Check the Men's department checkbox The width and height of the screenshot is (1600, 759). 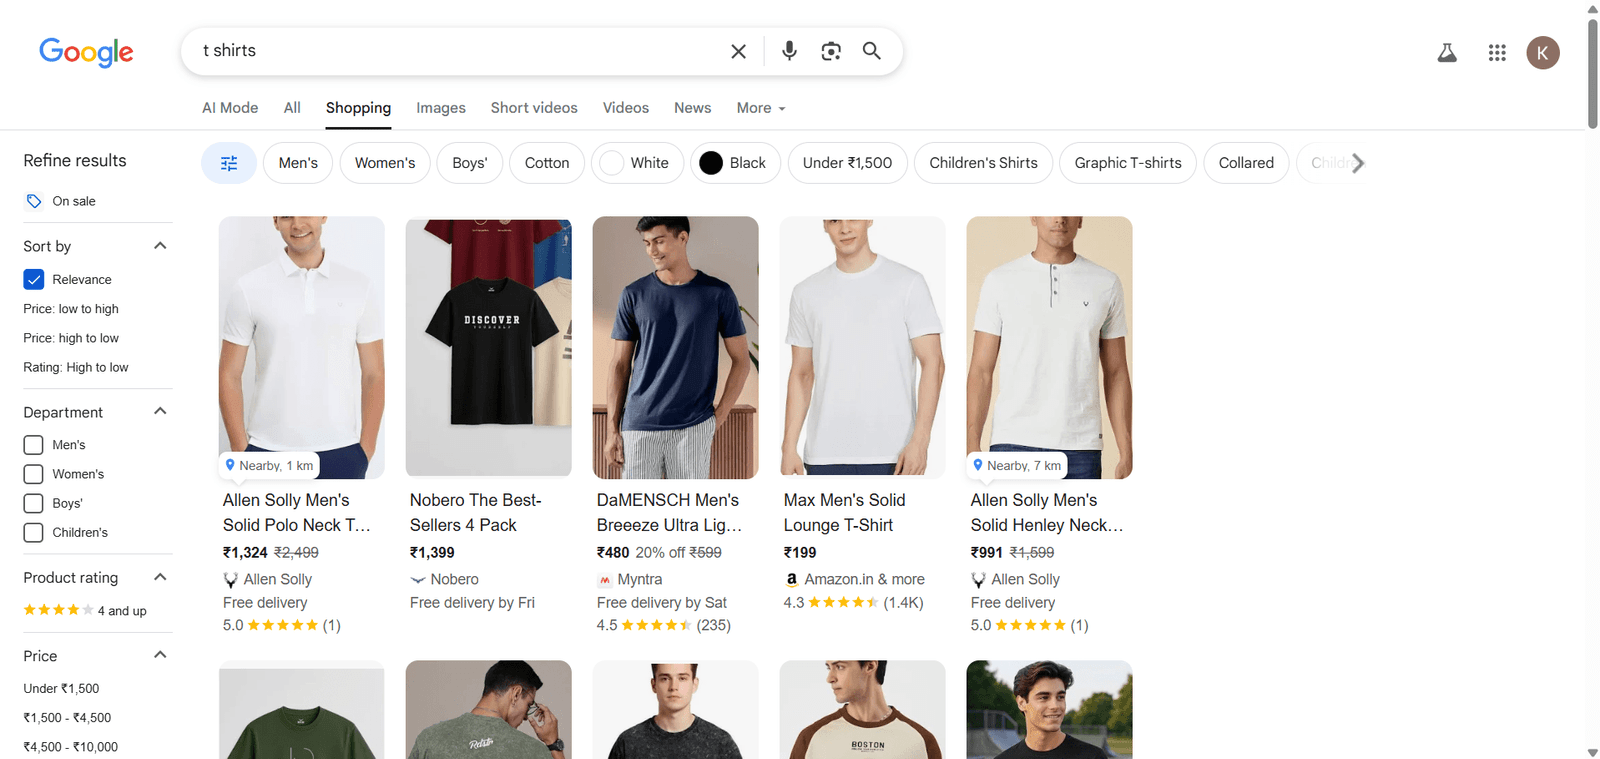[x=34, y=445]
